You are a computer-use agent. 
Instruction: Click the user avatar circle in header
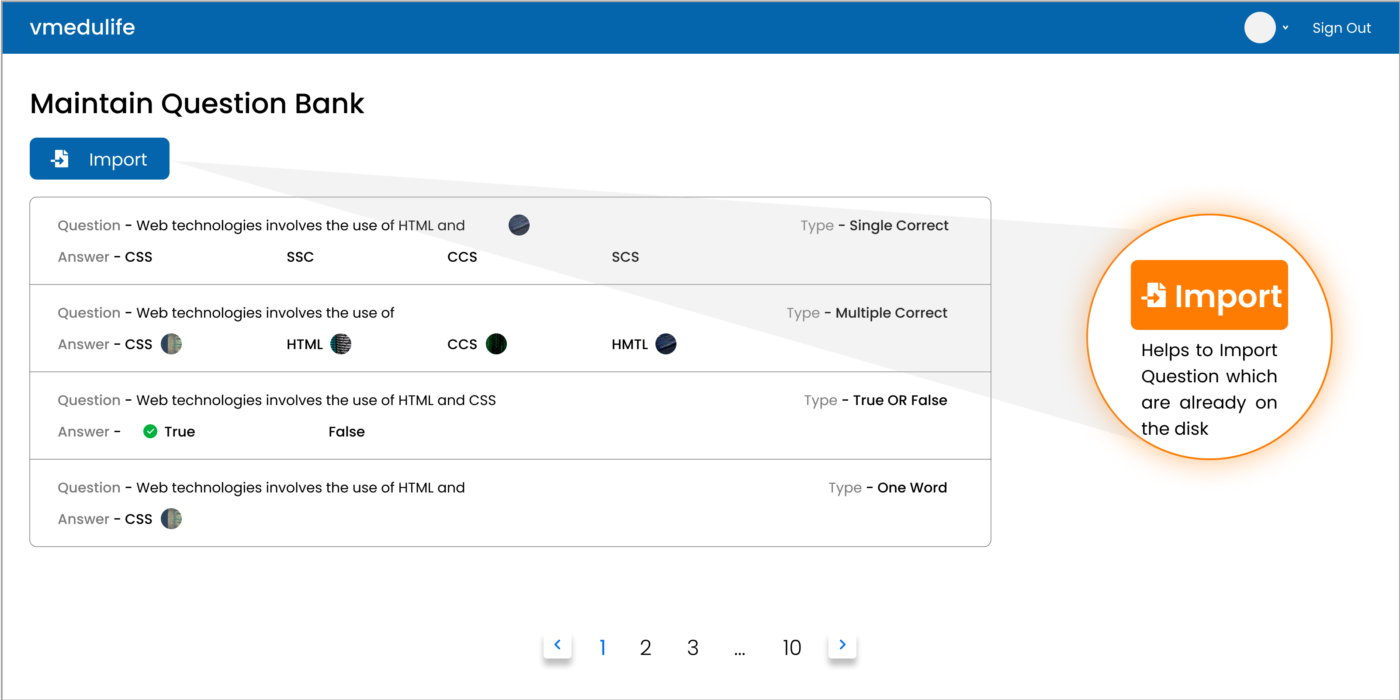pos(1259,28)
